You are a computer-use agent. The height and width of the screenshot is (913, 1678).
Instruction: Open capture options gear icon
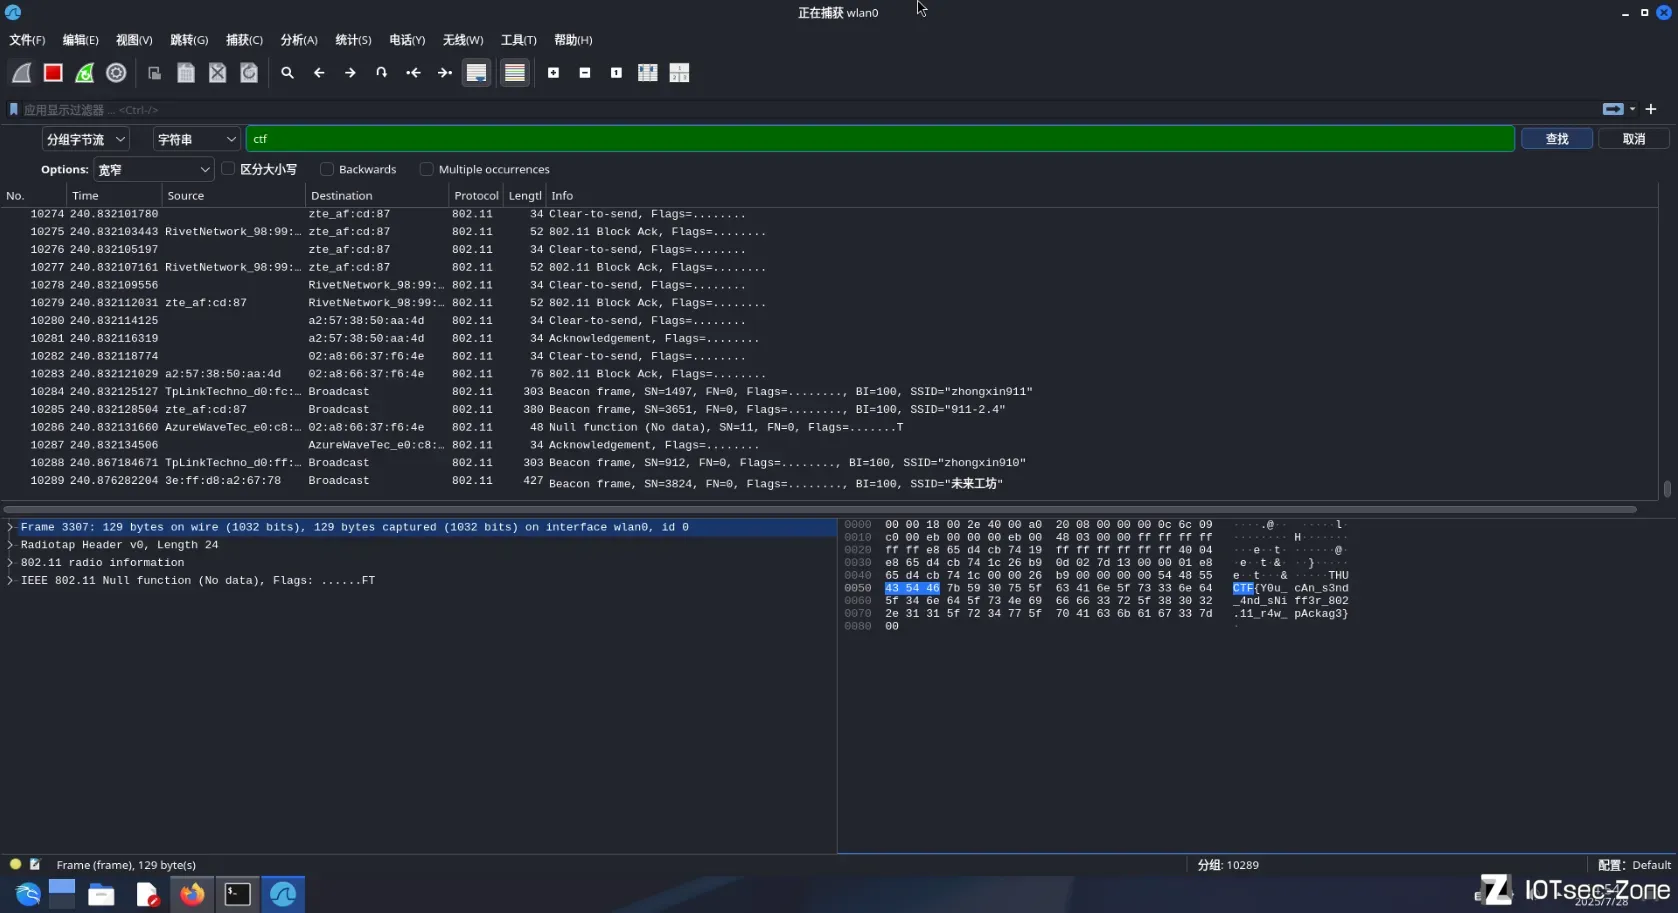(x=116, y=73)
